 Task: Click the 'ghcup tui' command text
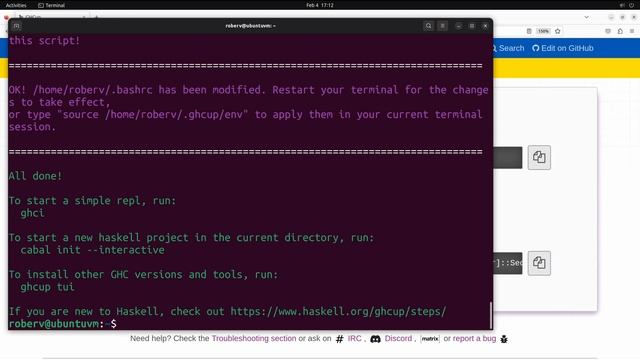[x=47, y=287]
